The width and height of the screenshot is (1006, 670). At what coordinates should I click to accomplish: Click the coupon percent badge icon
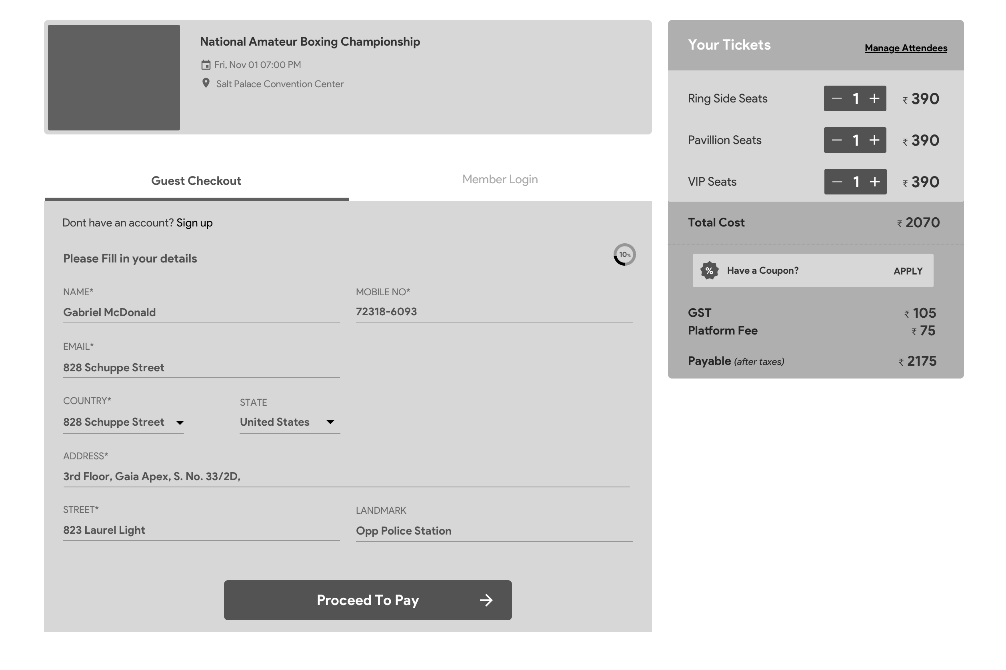(x=709, y=271)
